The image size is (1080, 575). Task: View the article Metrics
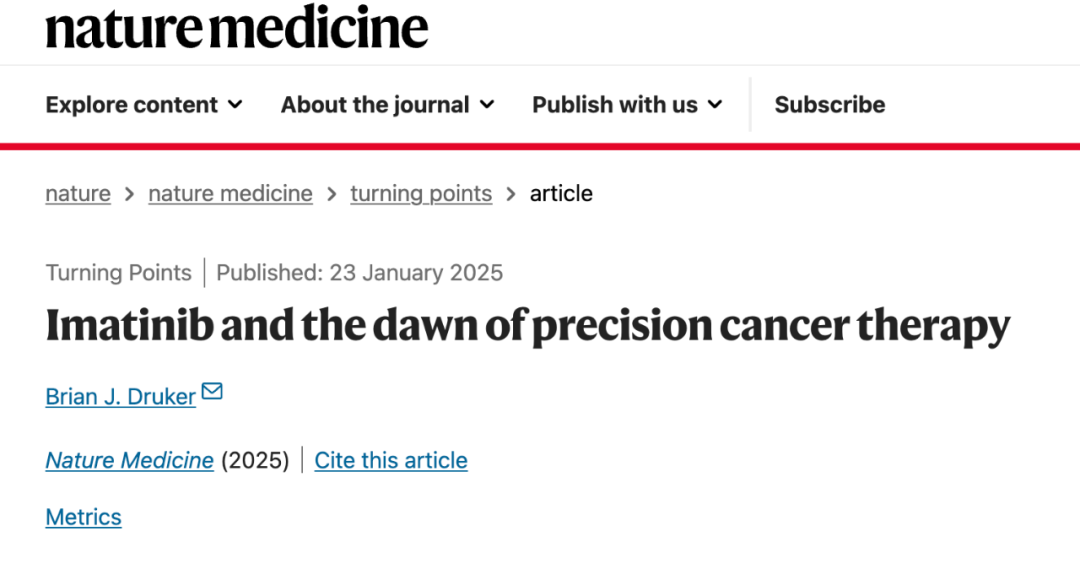83,517
